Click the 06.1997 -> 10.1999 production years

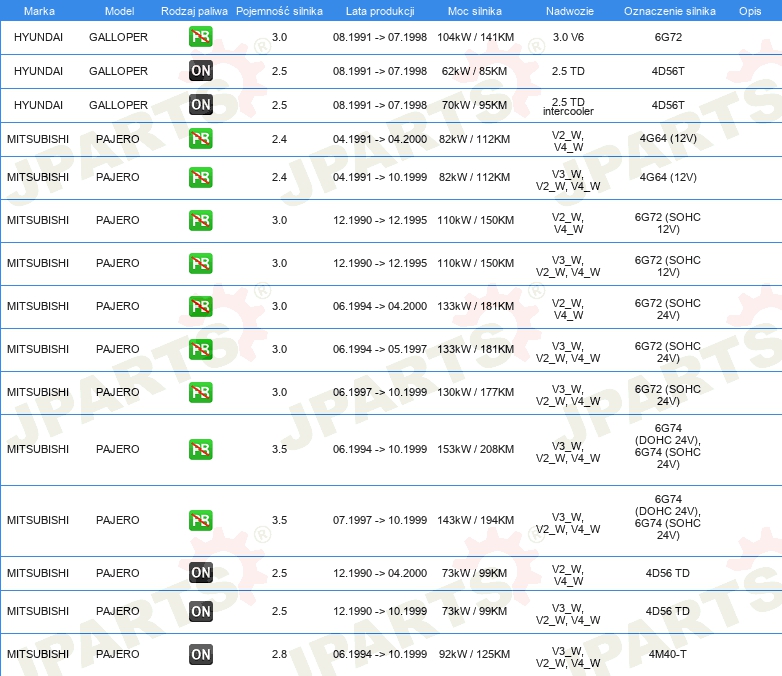click(x=380, y=392)
